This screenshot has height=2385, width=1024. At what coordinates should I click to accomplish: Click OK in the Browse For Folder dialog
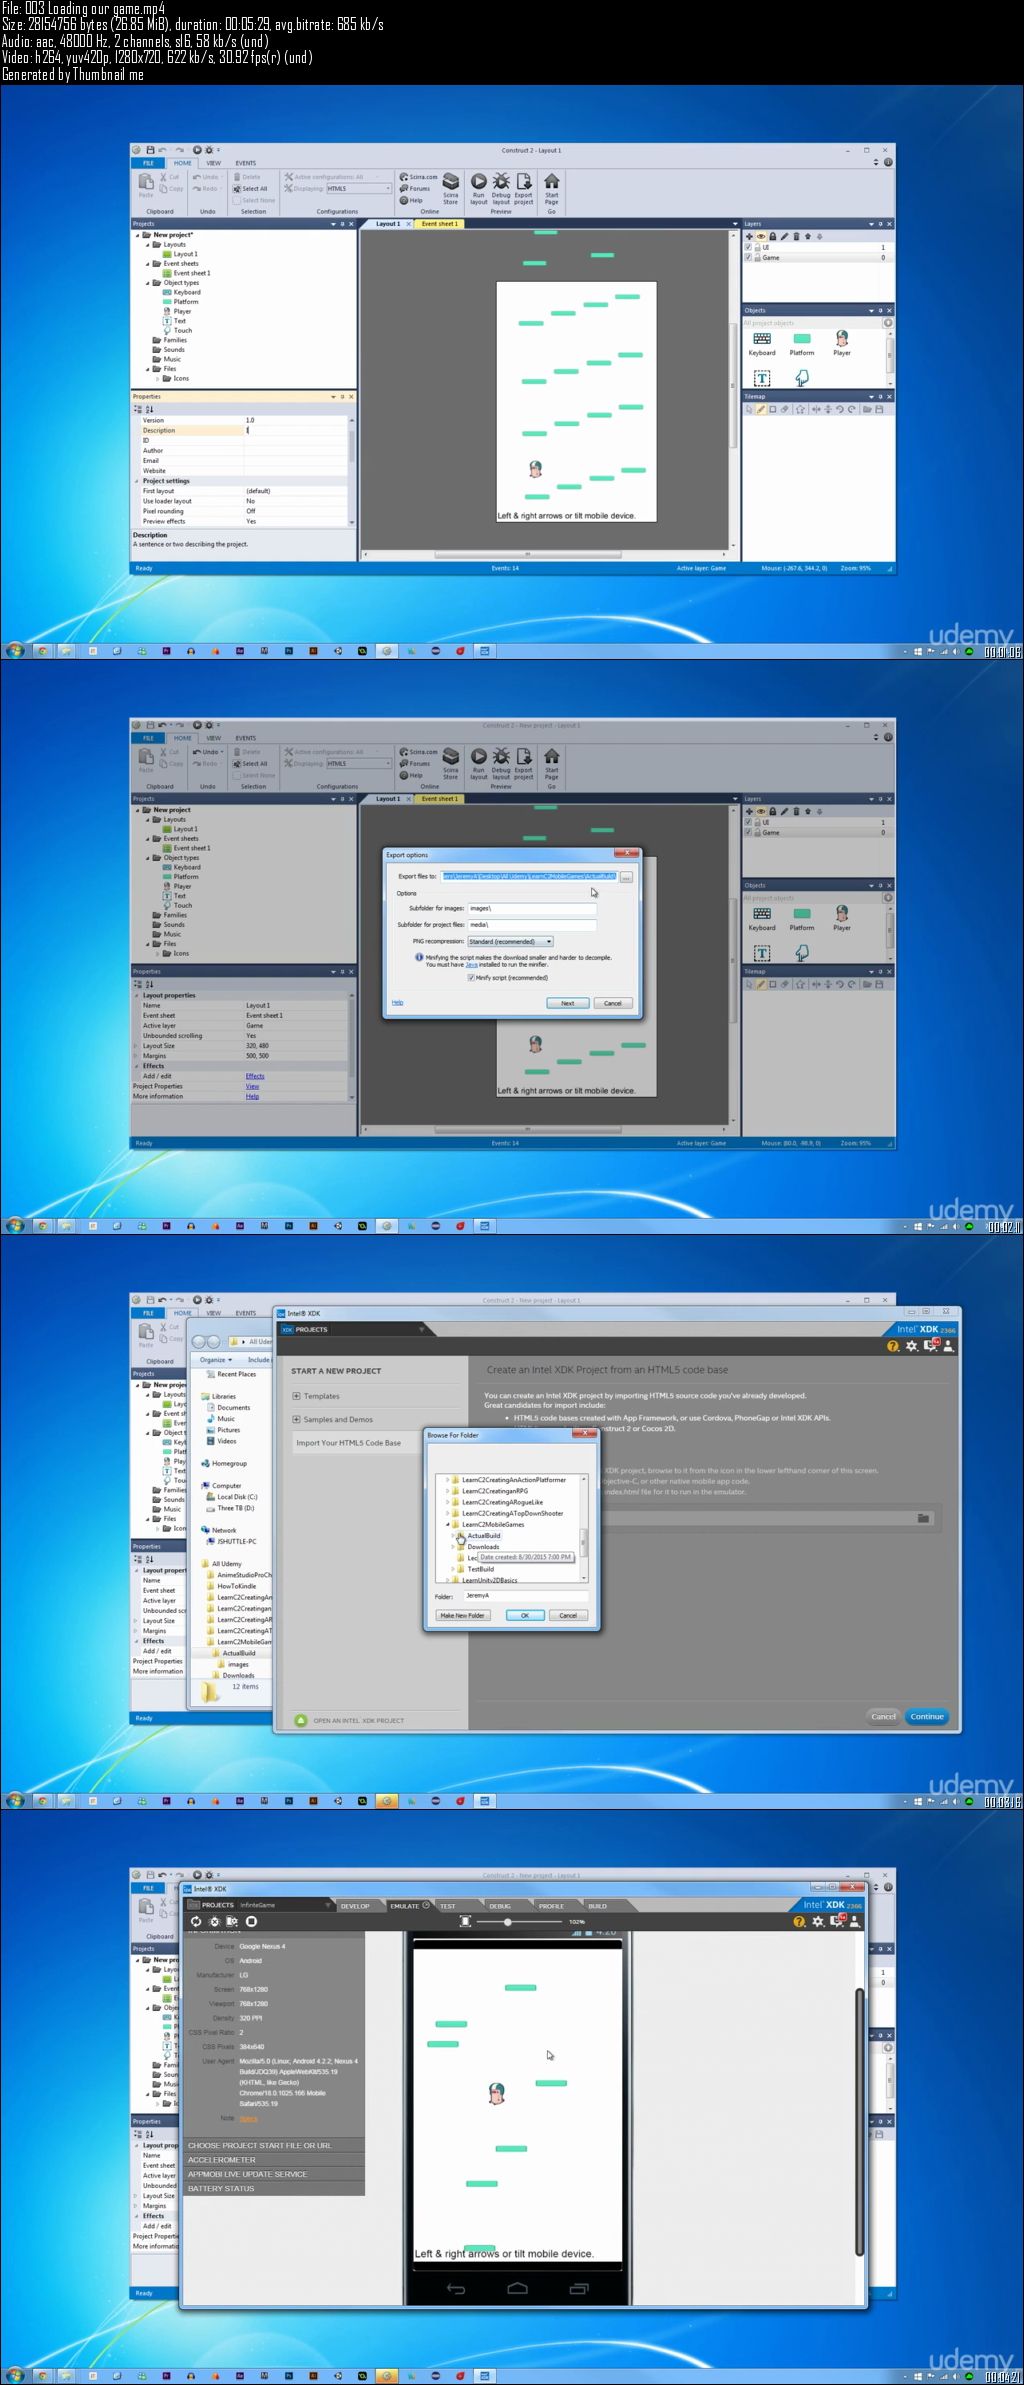[524, 1615]
